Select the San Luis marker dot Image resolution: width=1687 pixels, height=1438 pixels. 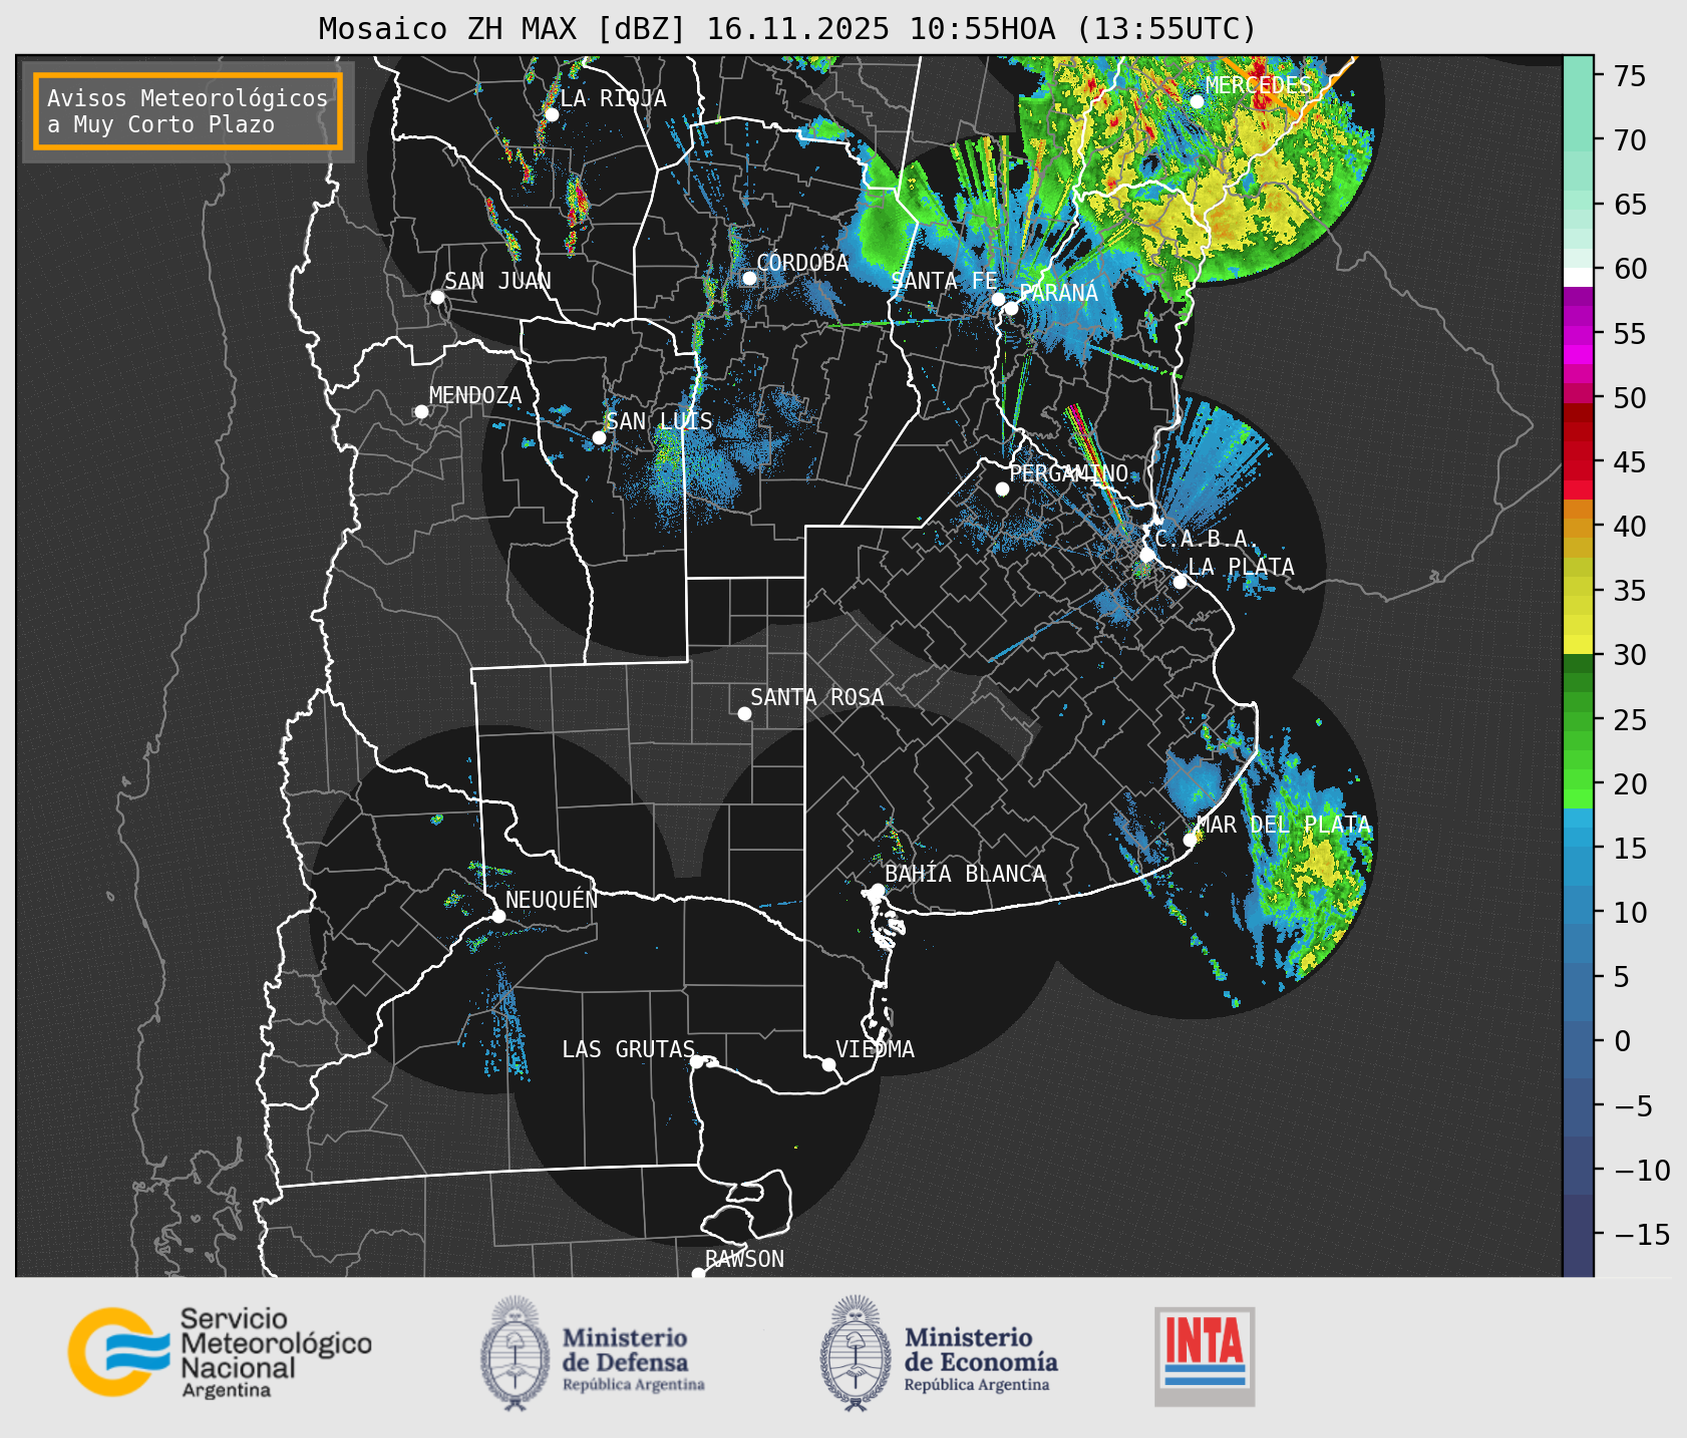pos(599,438)
